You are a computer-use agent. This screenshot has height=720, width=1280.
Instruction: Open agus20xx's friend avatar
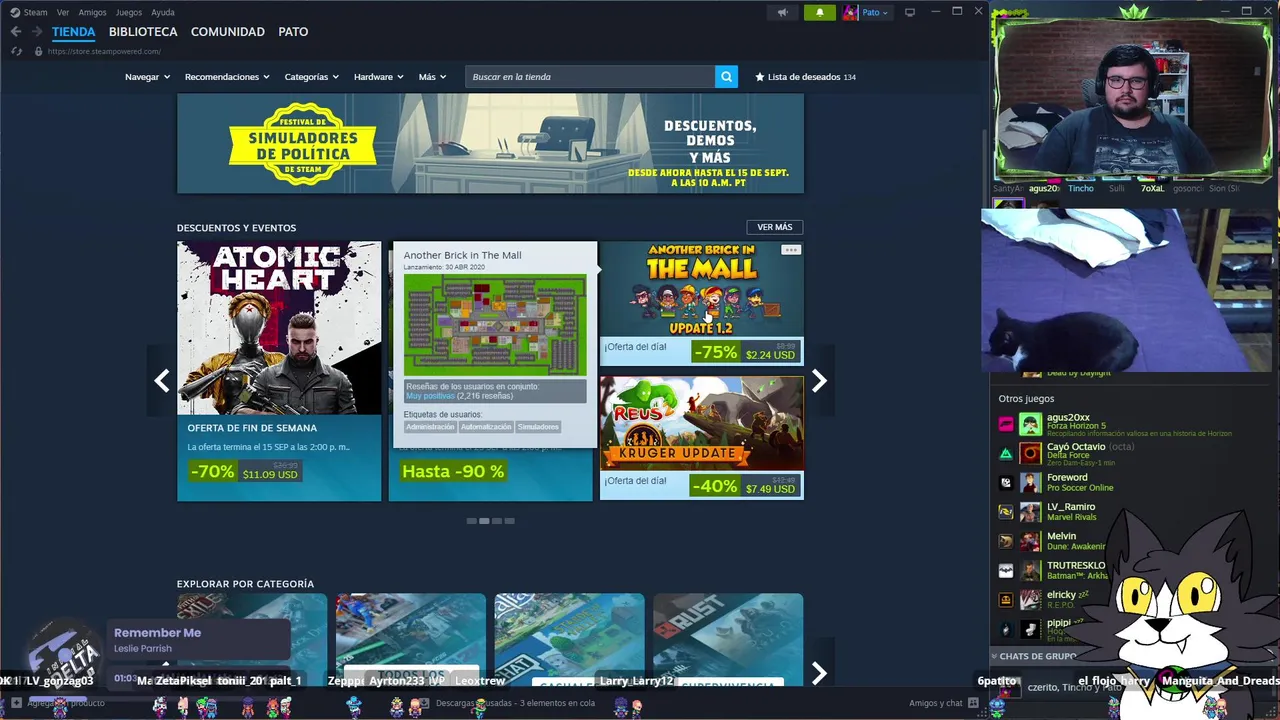tap(1030, 424)
